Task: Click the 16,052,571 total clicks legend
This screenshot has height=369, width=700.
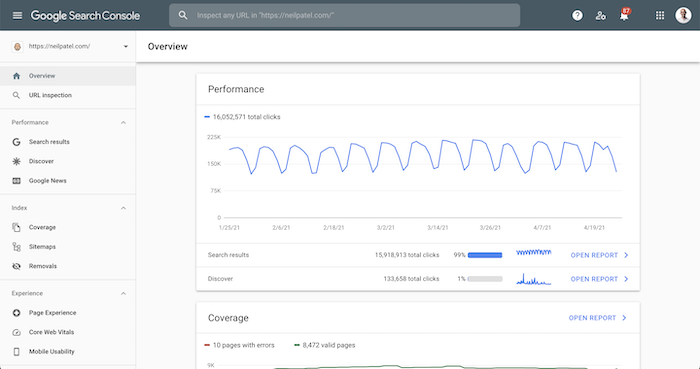Action: (x=242, y=117)
